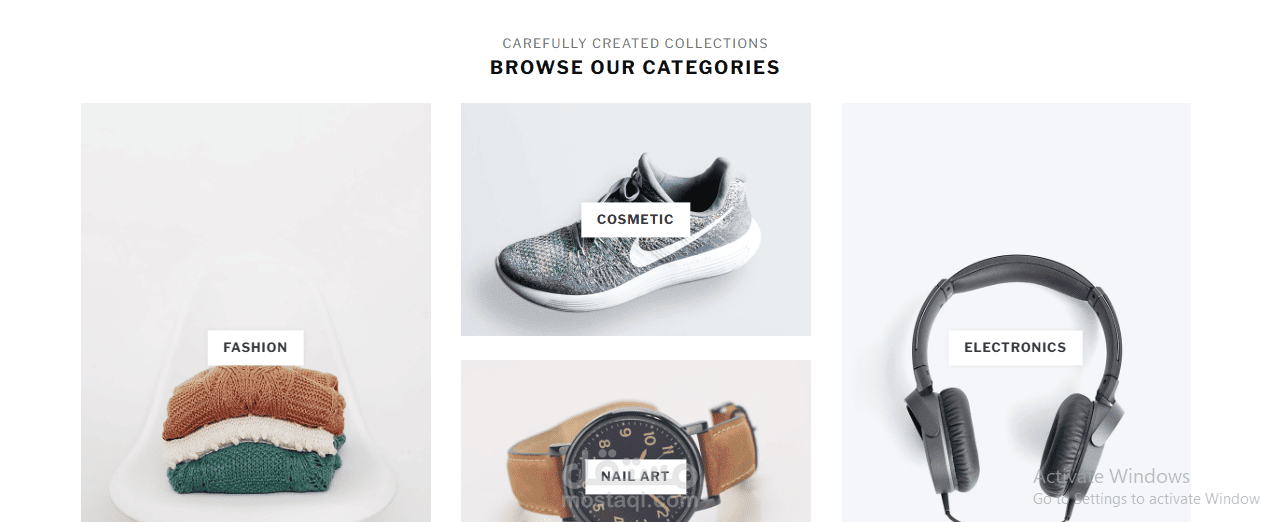Click the Activate Windows watermark text
Viewport: 1261px width, 522px height.
(x=1111, y=476)
